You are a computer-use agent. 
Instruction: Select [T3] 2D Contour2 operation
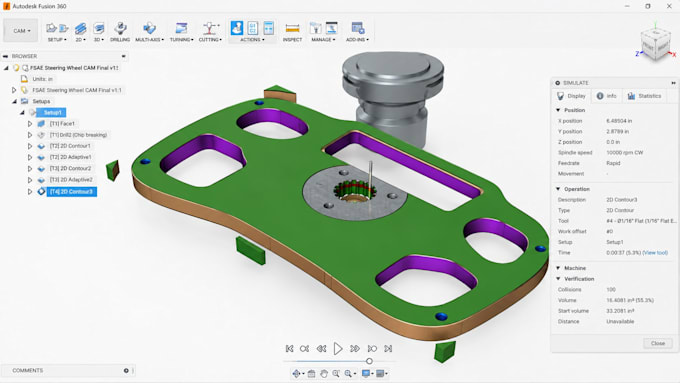[70, 168]
